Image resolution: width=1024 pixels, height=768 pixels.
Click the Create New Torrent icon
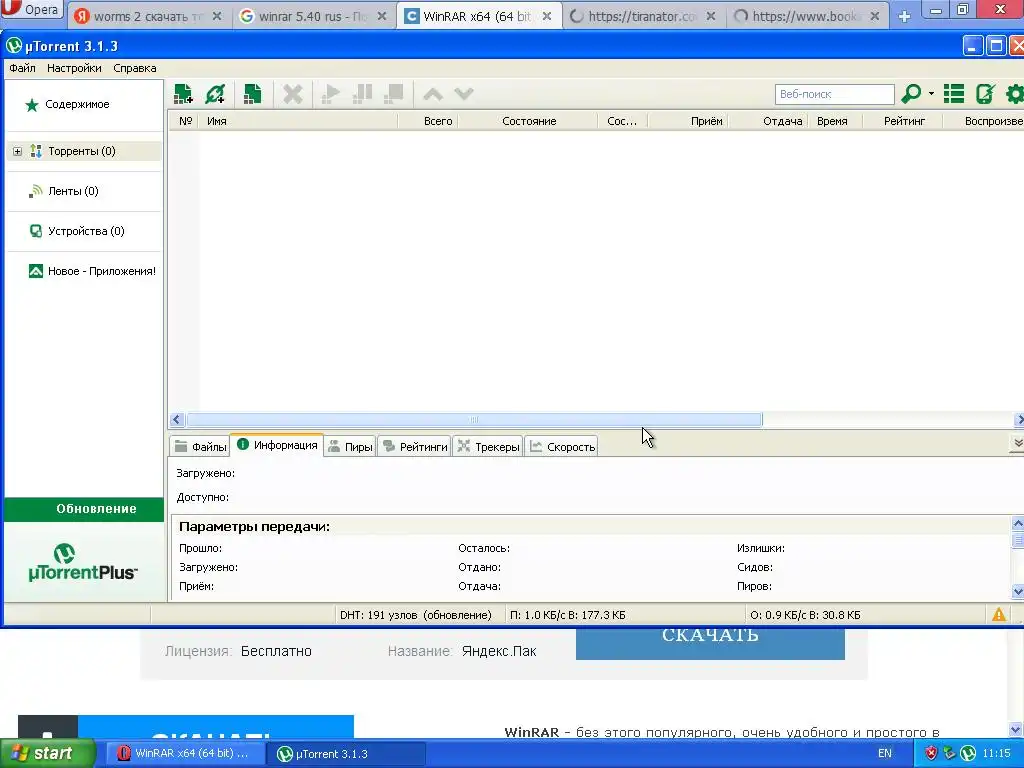pyautogui.click(x=252, y=94)
